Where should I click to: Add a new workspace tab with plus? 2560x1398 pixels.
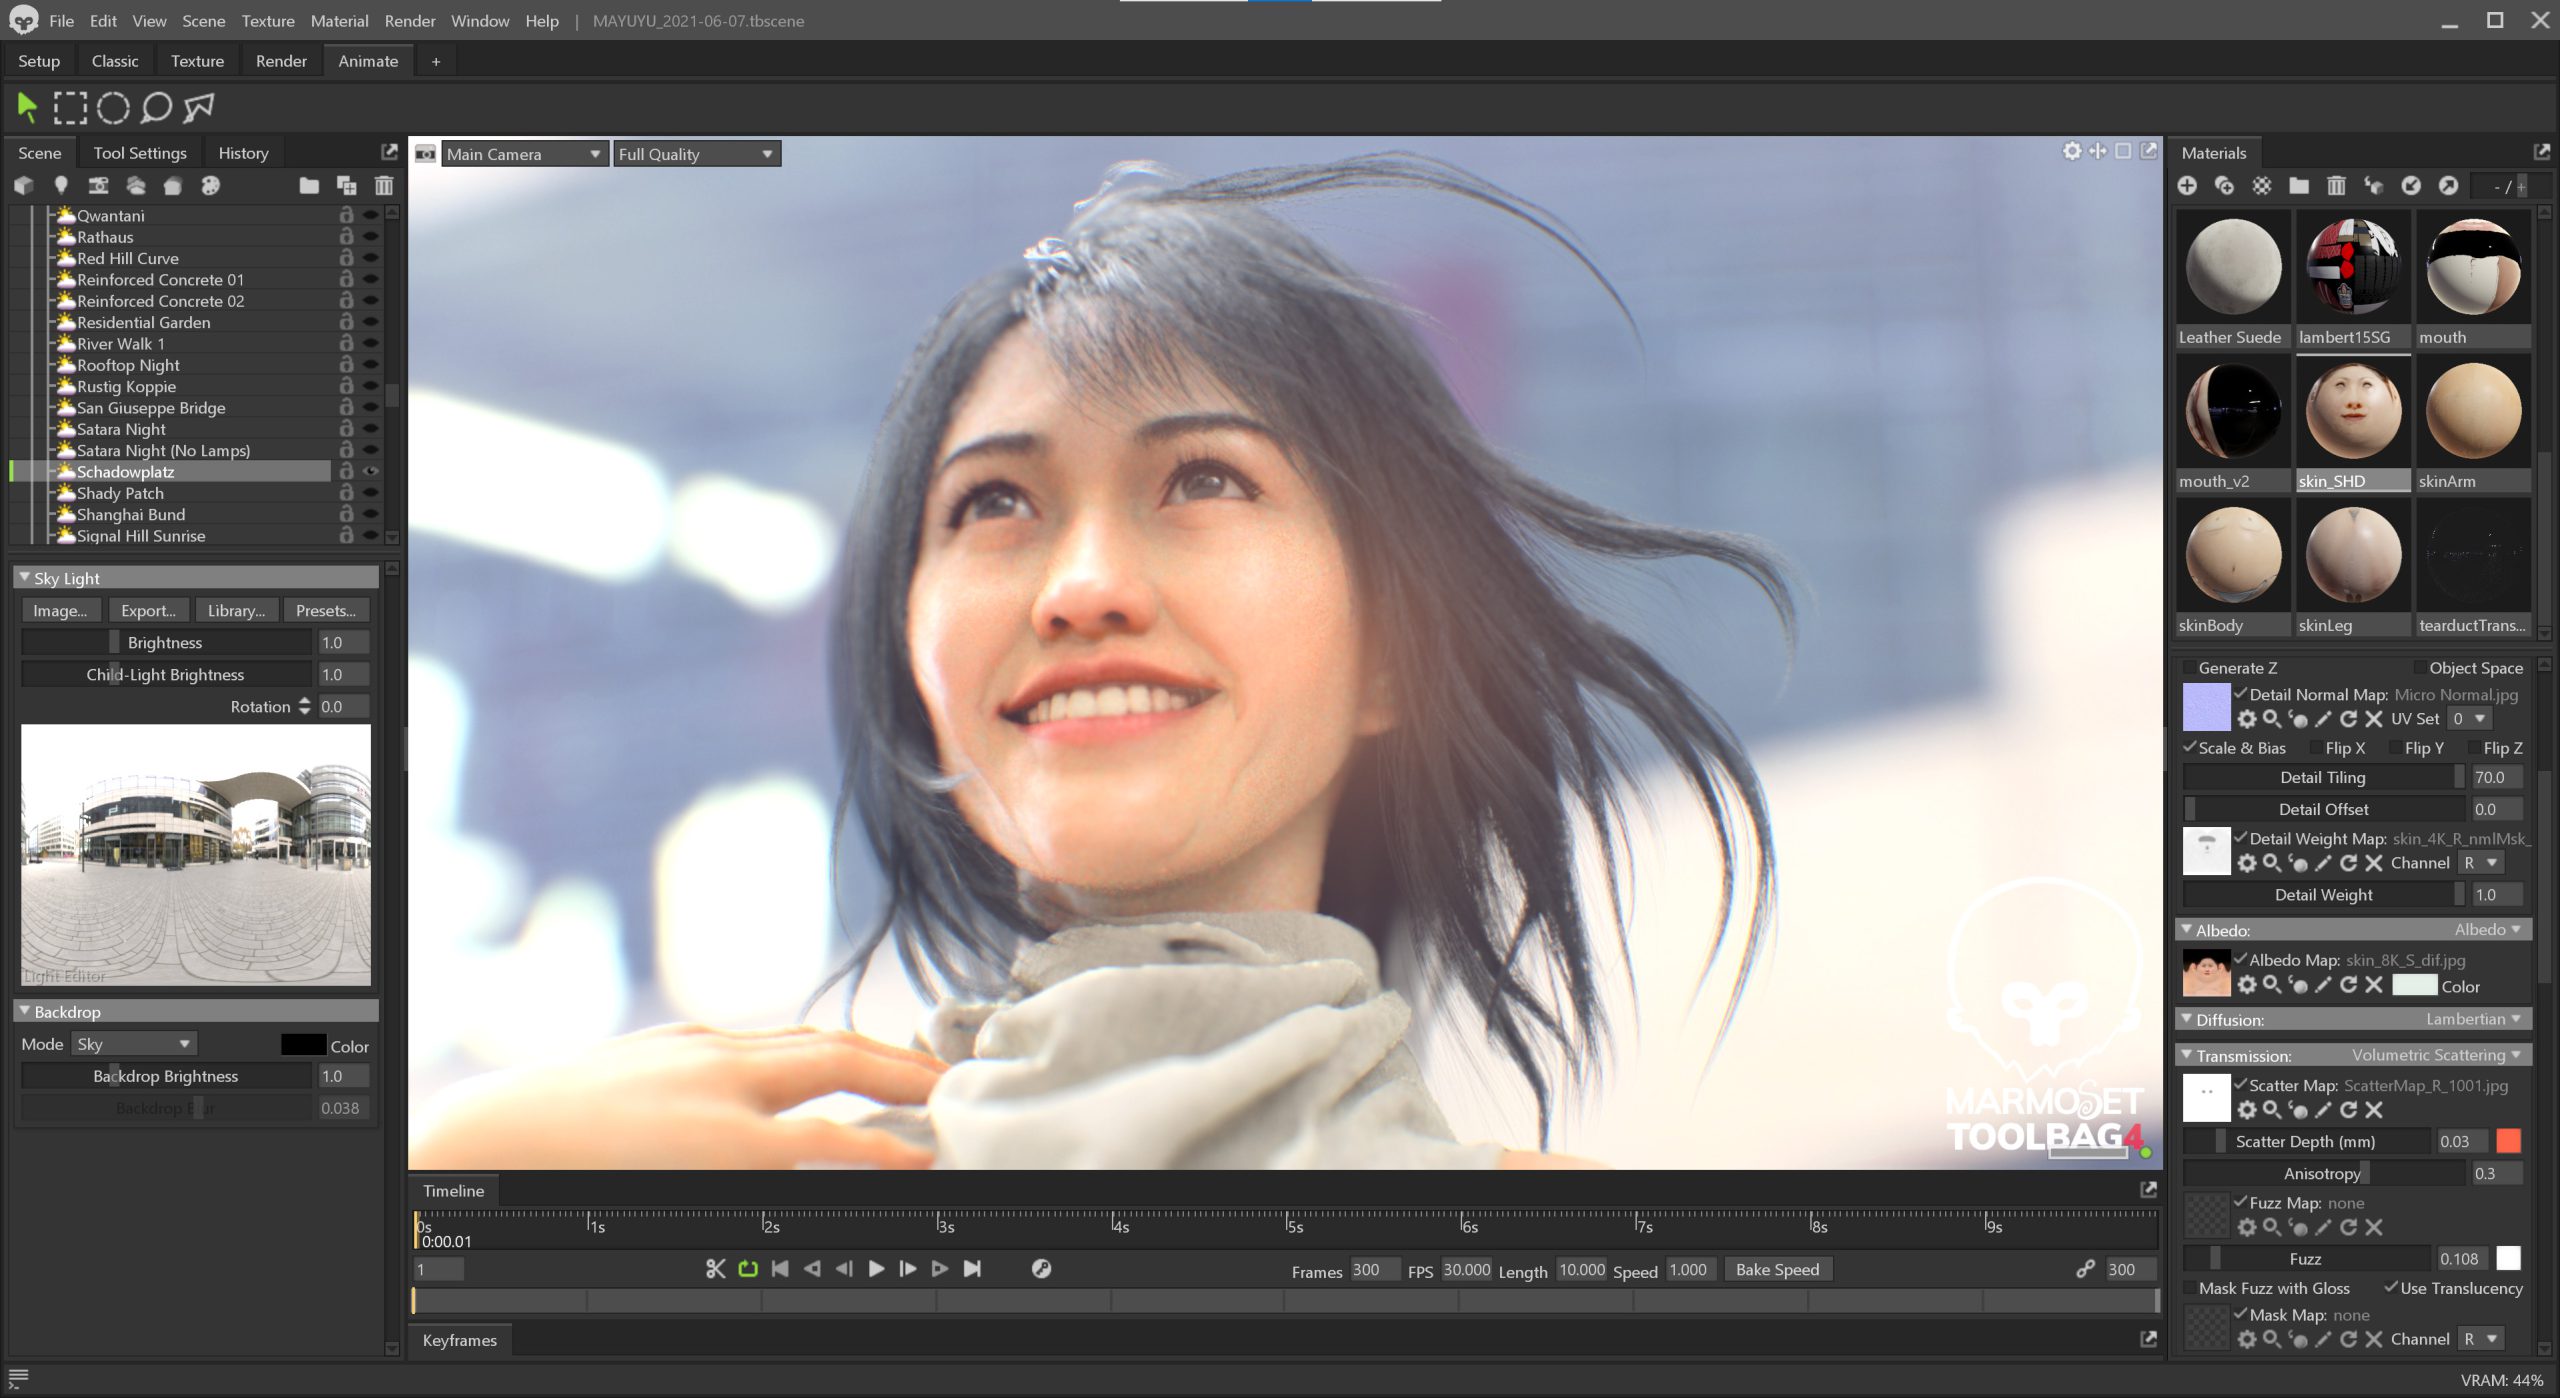coord(436,62)
